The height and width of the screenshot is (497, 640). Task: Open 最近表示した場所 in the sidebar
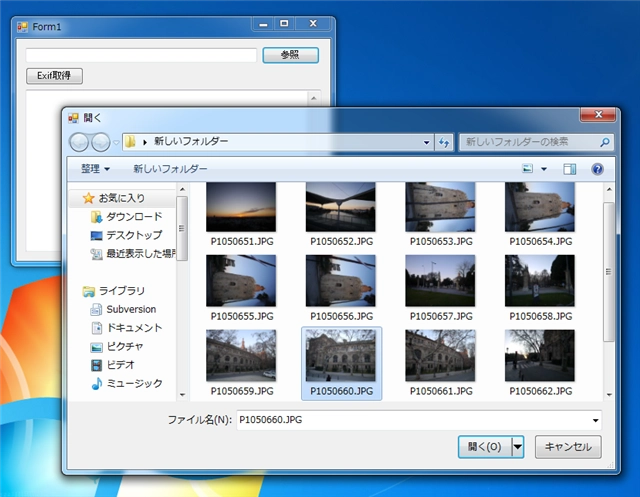[x=140, y=254]
